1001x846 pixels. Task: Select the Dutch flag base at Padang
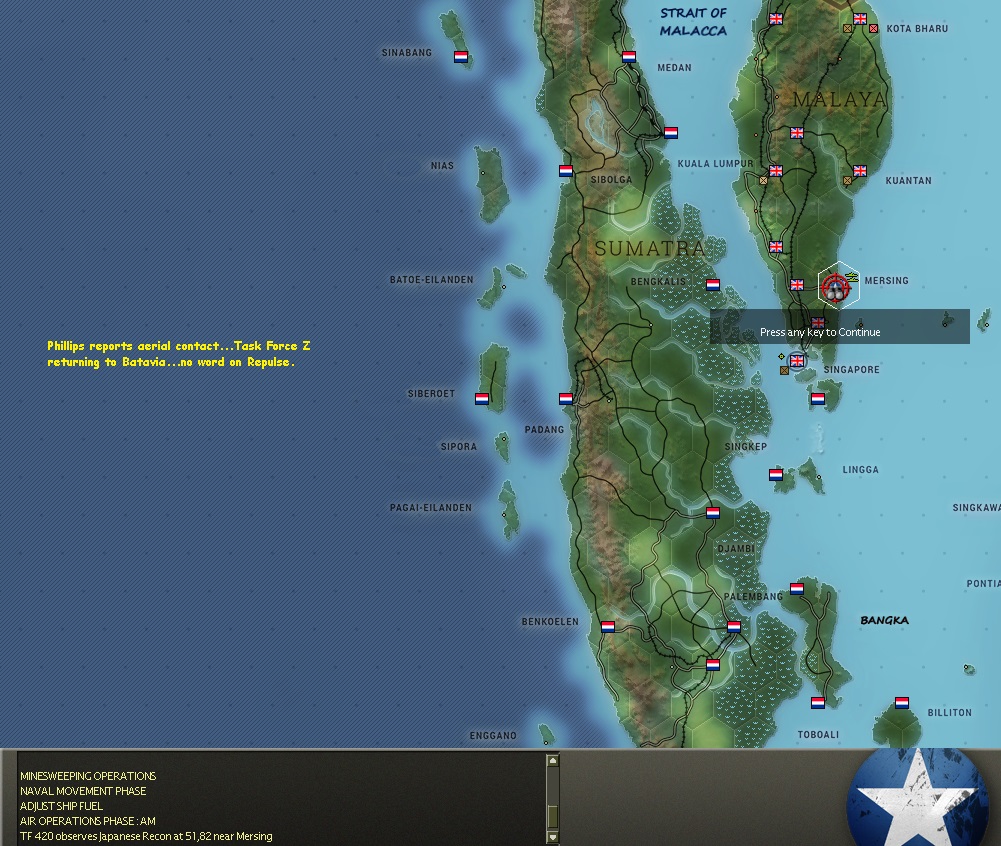(566, 399)
